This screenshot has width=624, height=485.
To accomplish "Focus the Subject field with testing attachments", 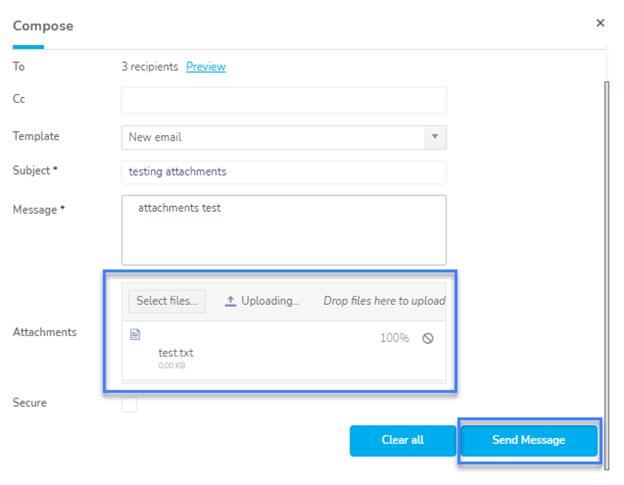I will tap(284, 172).
